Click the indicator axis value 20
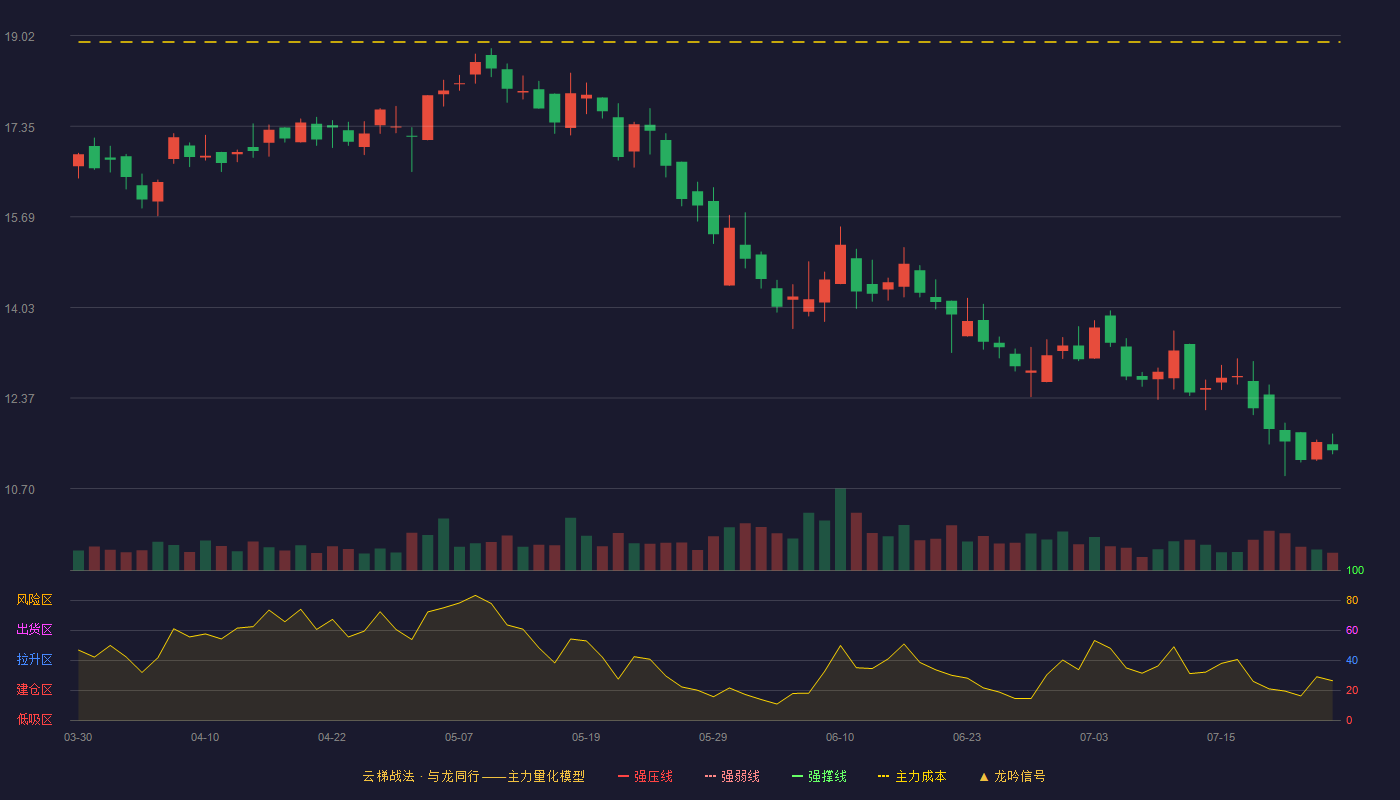This screenshot has height=800, width=1400. (1352, 691)
